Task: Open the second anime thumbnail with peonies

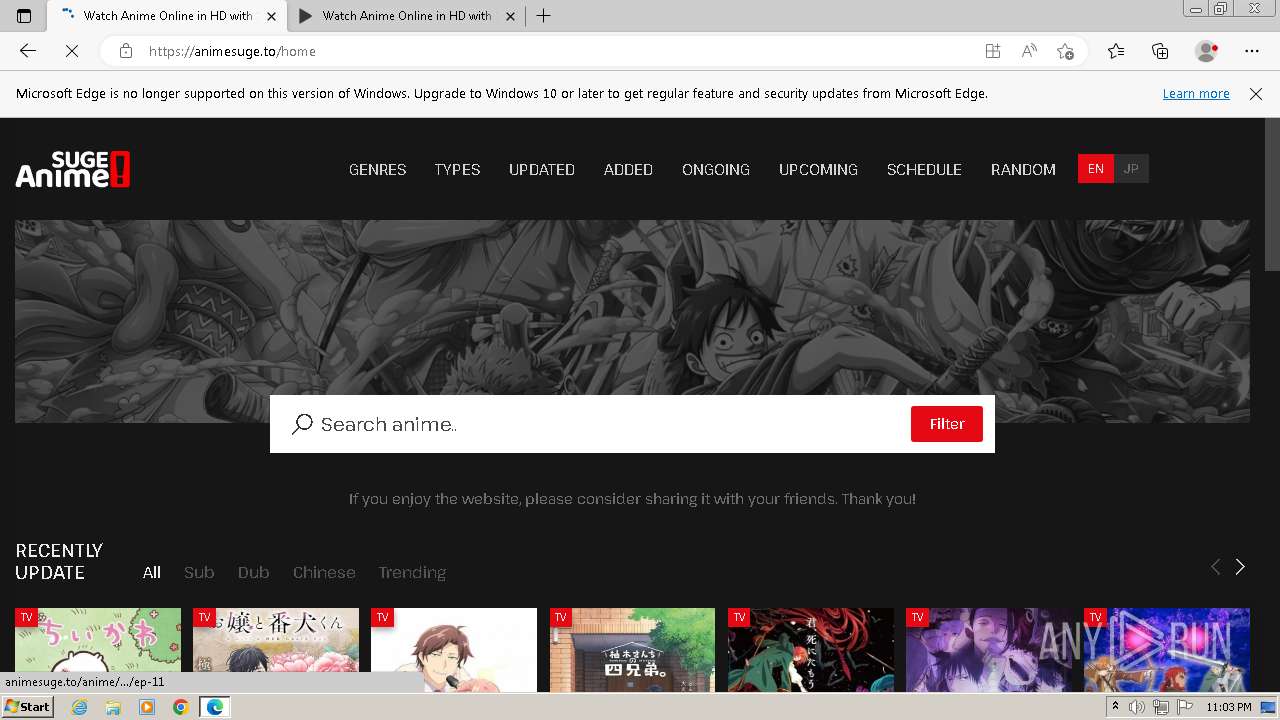Action: 276,650
